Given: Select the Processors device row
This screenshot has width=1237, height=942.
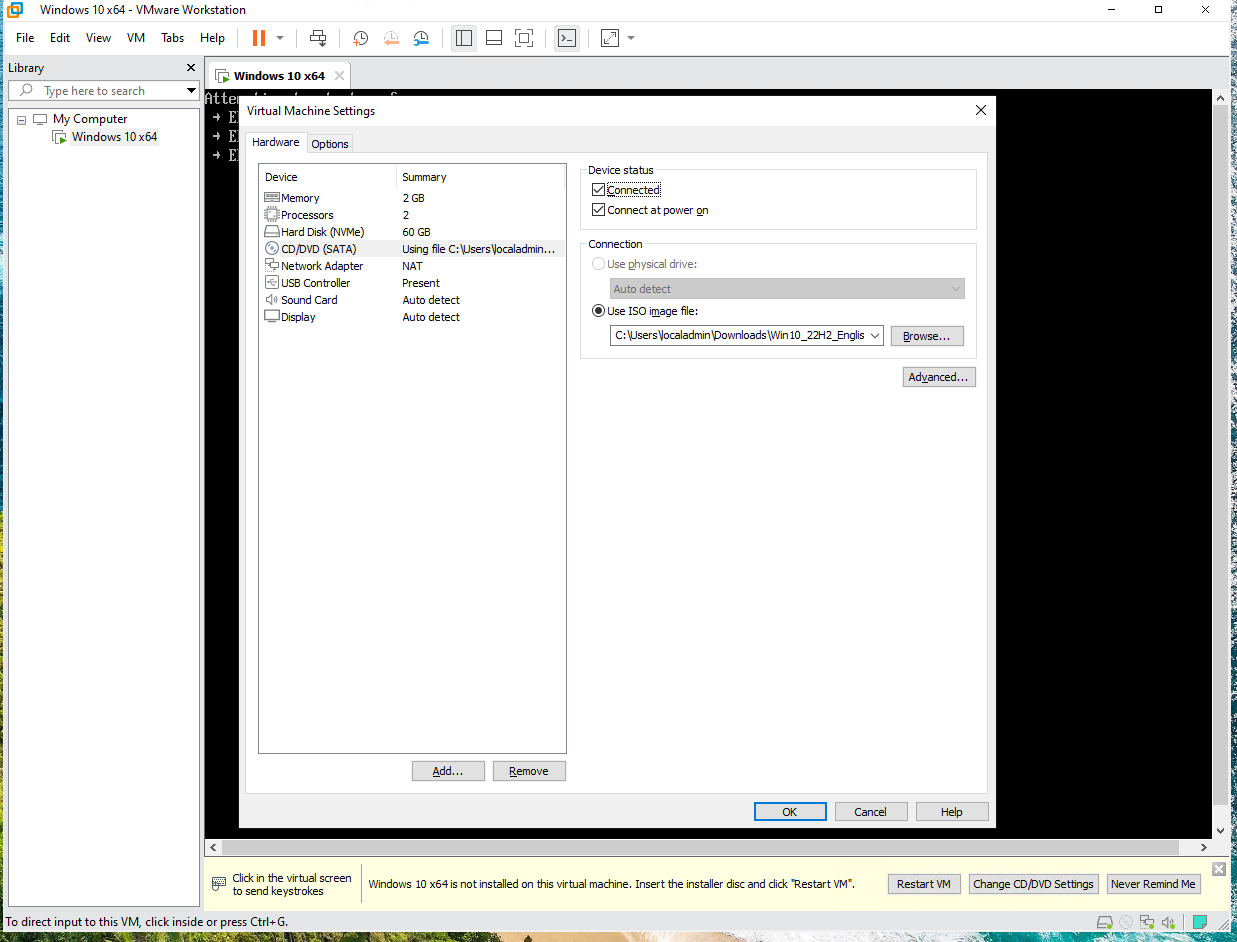Looking at the screenshot, I should [x=411, y=215].
